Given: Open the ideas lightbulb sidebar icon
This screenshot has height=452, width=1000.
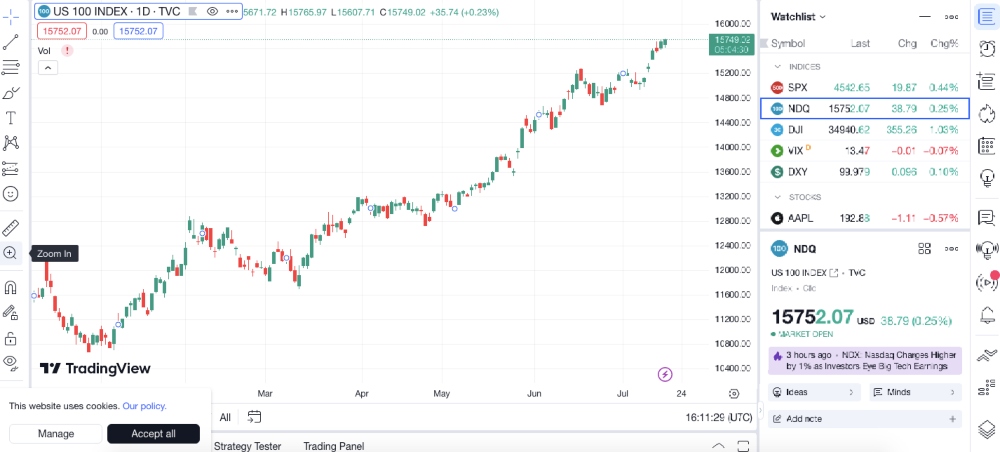Looking at the screenshot, I should [x=986, y=177].
